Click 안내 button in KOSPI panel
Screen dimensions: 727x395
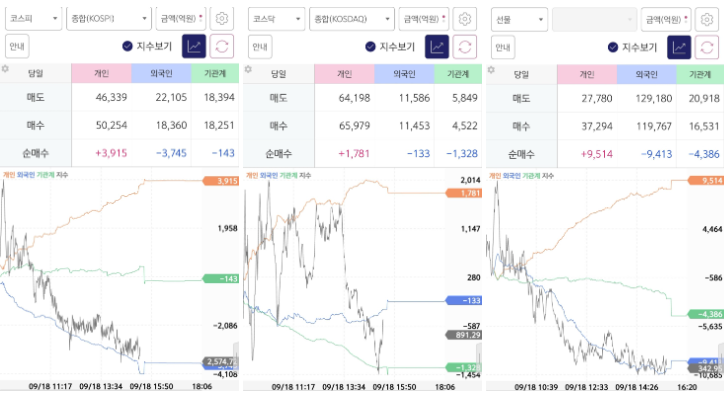[17, 46]
